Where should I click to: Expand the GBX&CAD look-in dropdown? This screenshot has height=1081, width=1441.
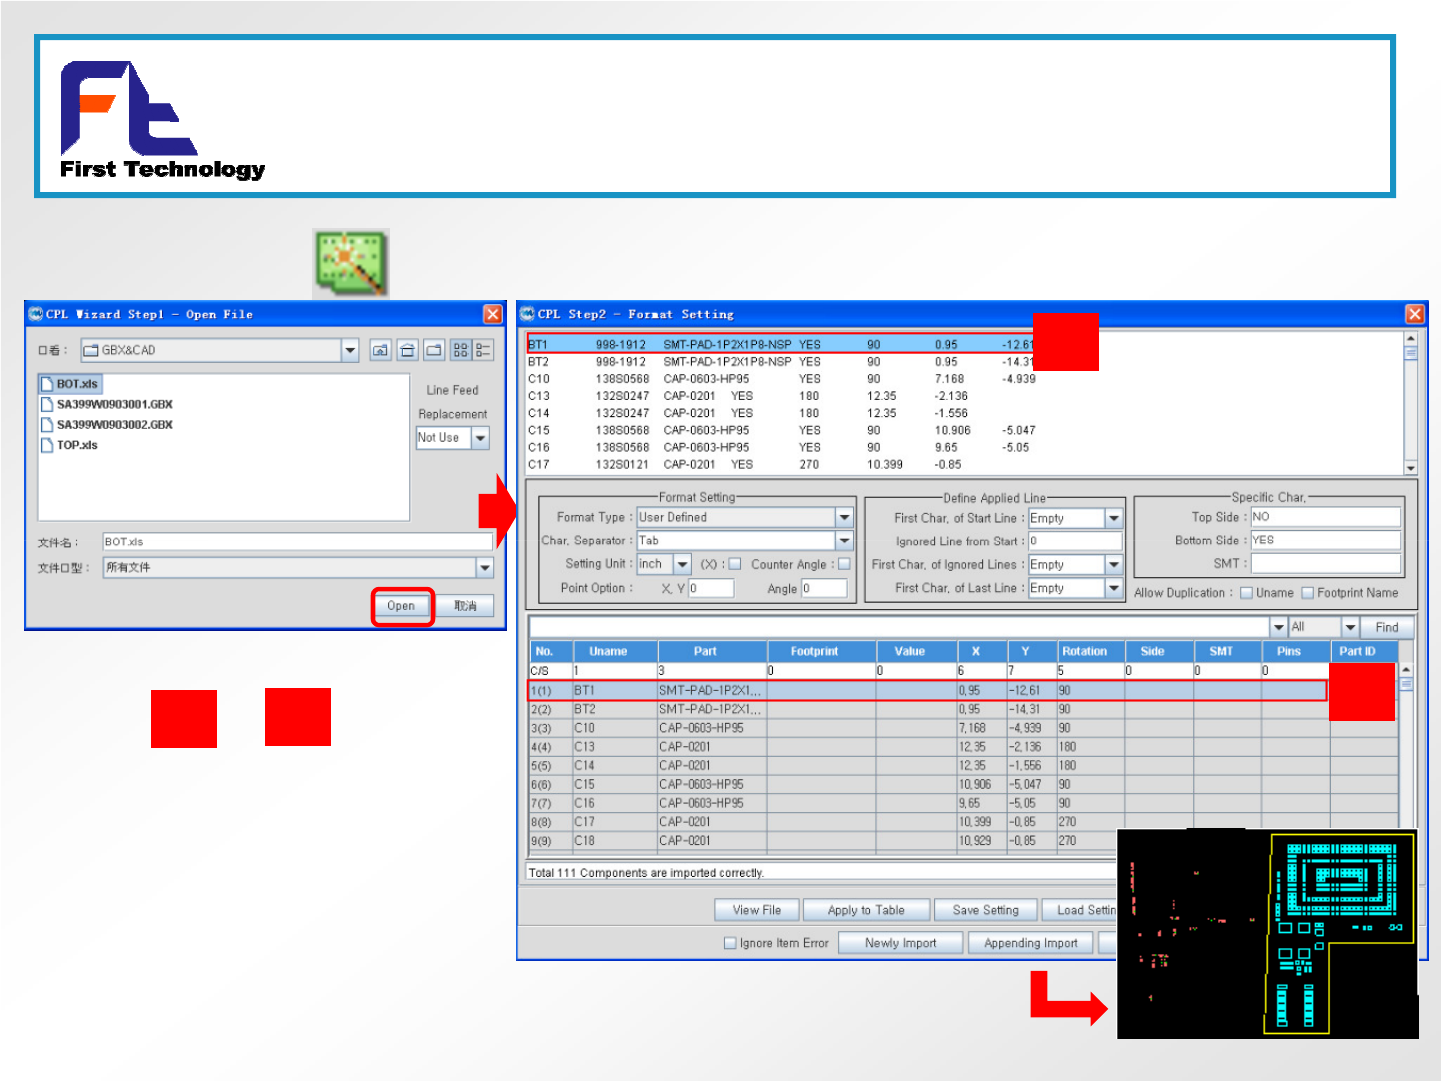click(x=350, y=350)
